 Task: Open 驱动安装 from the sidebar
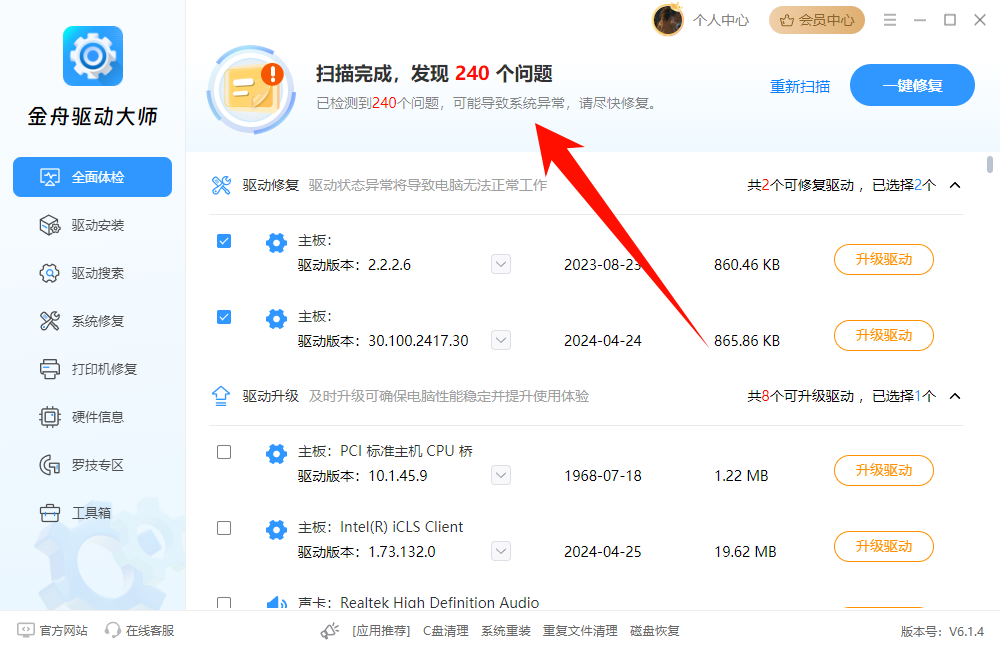pyautogui.click(x=92, y=225)
